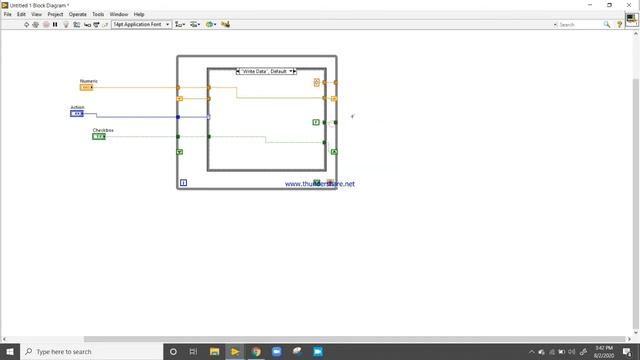Open the Project menu
640x360 pixels.
[x=55, y=14]
